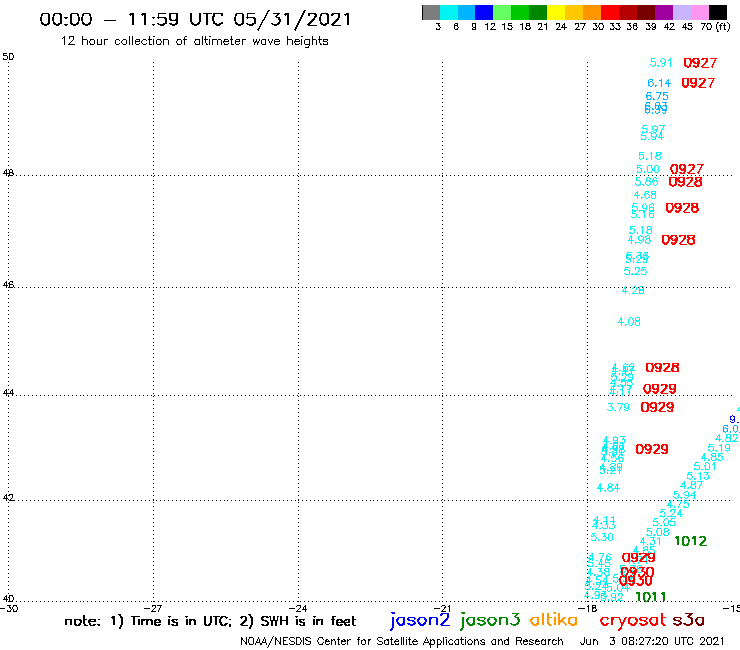Click the -21 longitude axis label

click(x=442, y=608)
